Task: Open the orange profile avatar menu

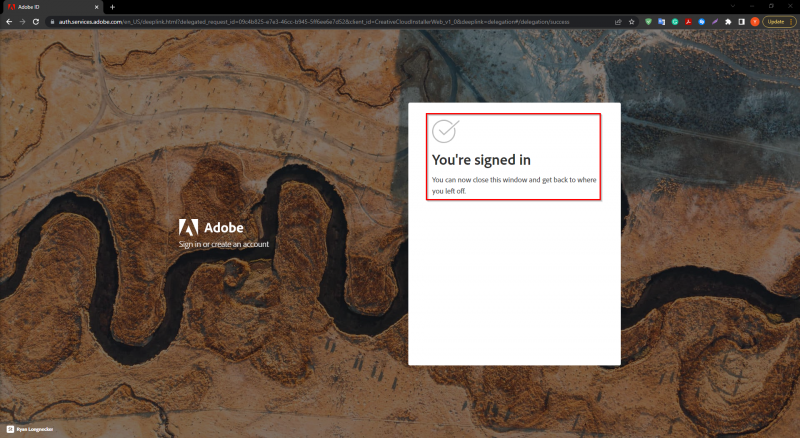Action: 755,22
